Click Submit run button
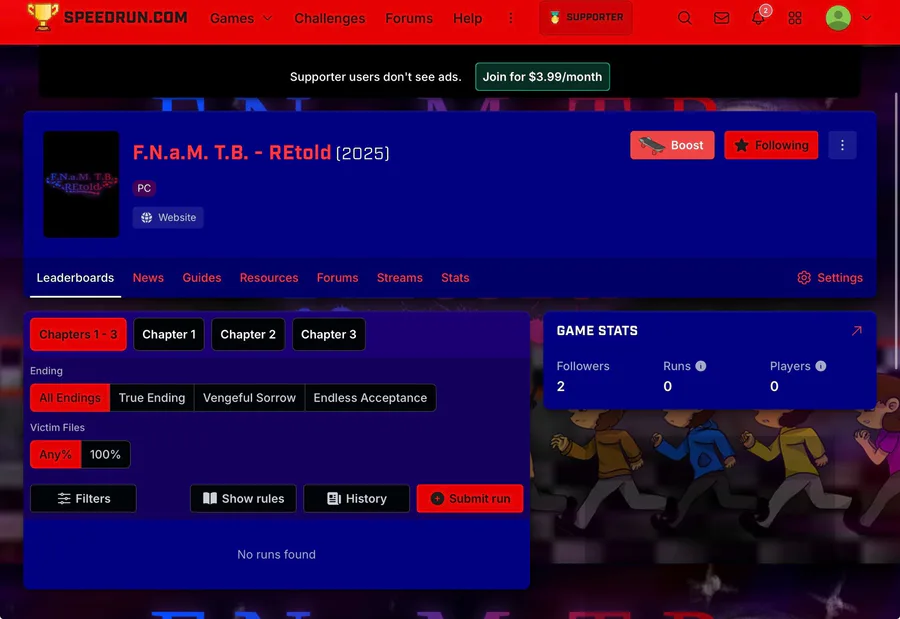Image resolution: width=900 pixels, height=619 pixels. click(470, 498)
